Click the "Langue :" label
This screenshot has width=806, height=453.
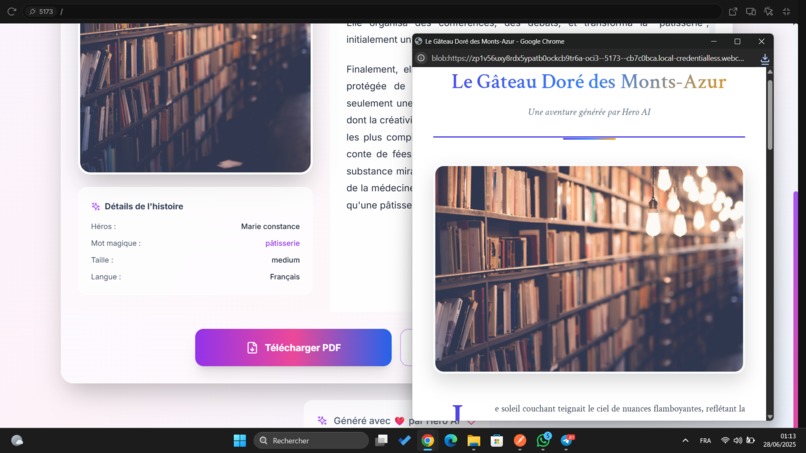point(106,277)
